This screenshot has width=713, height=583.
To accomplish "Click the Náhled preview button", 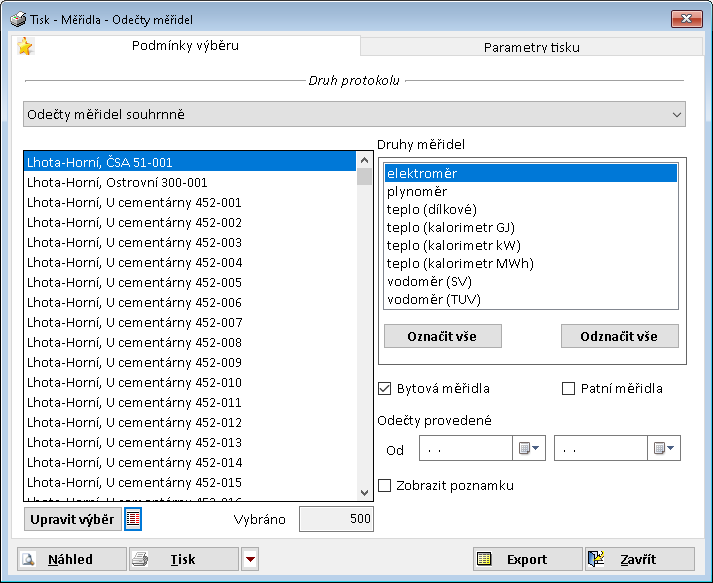I will coord(71,560).
